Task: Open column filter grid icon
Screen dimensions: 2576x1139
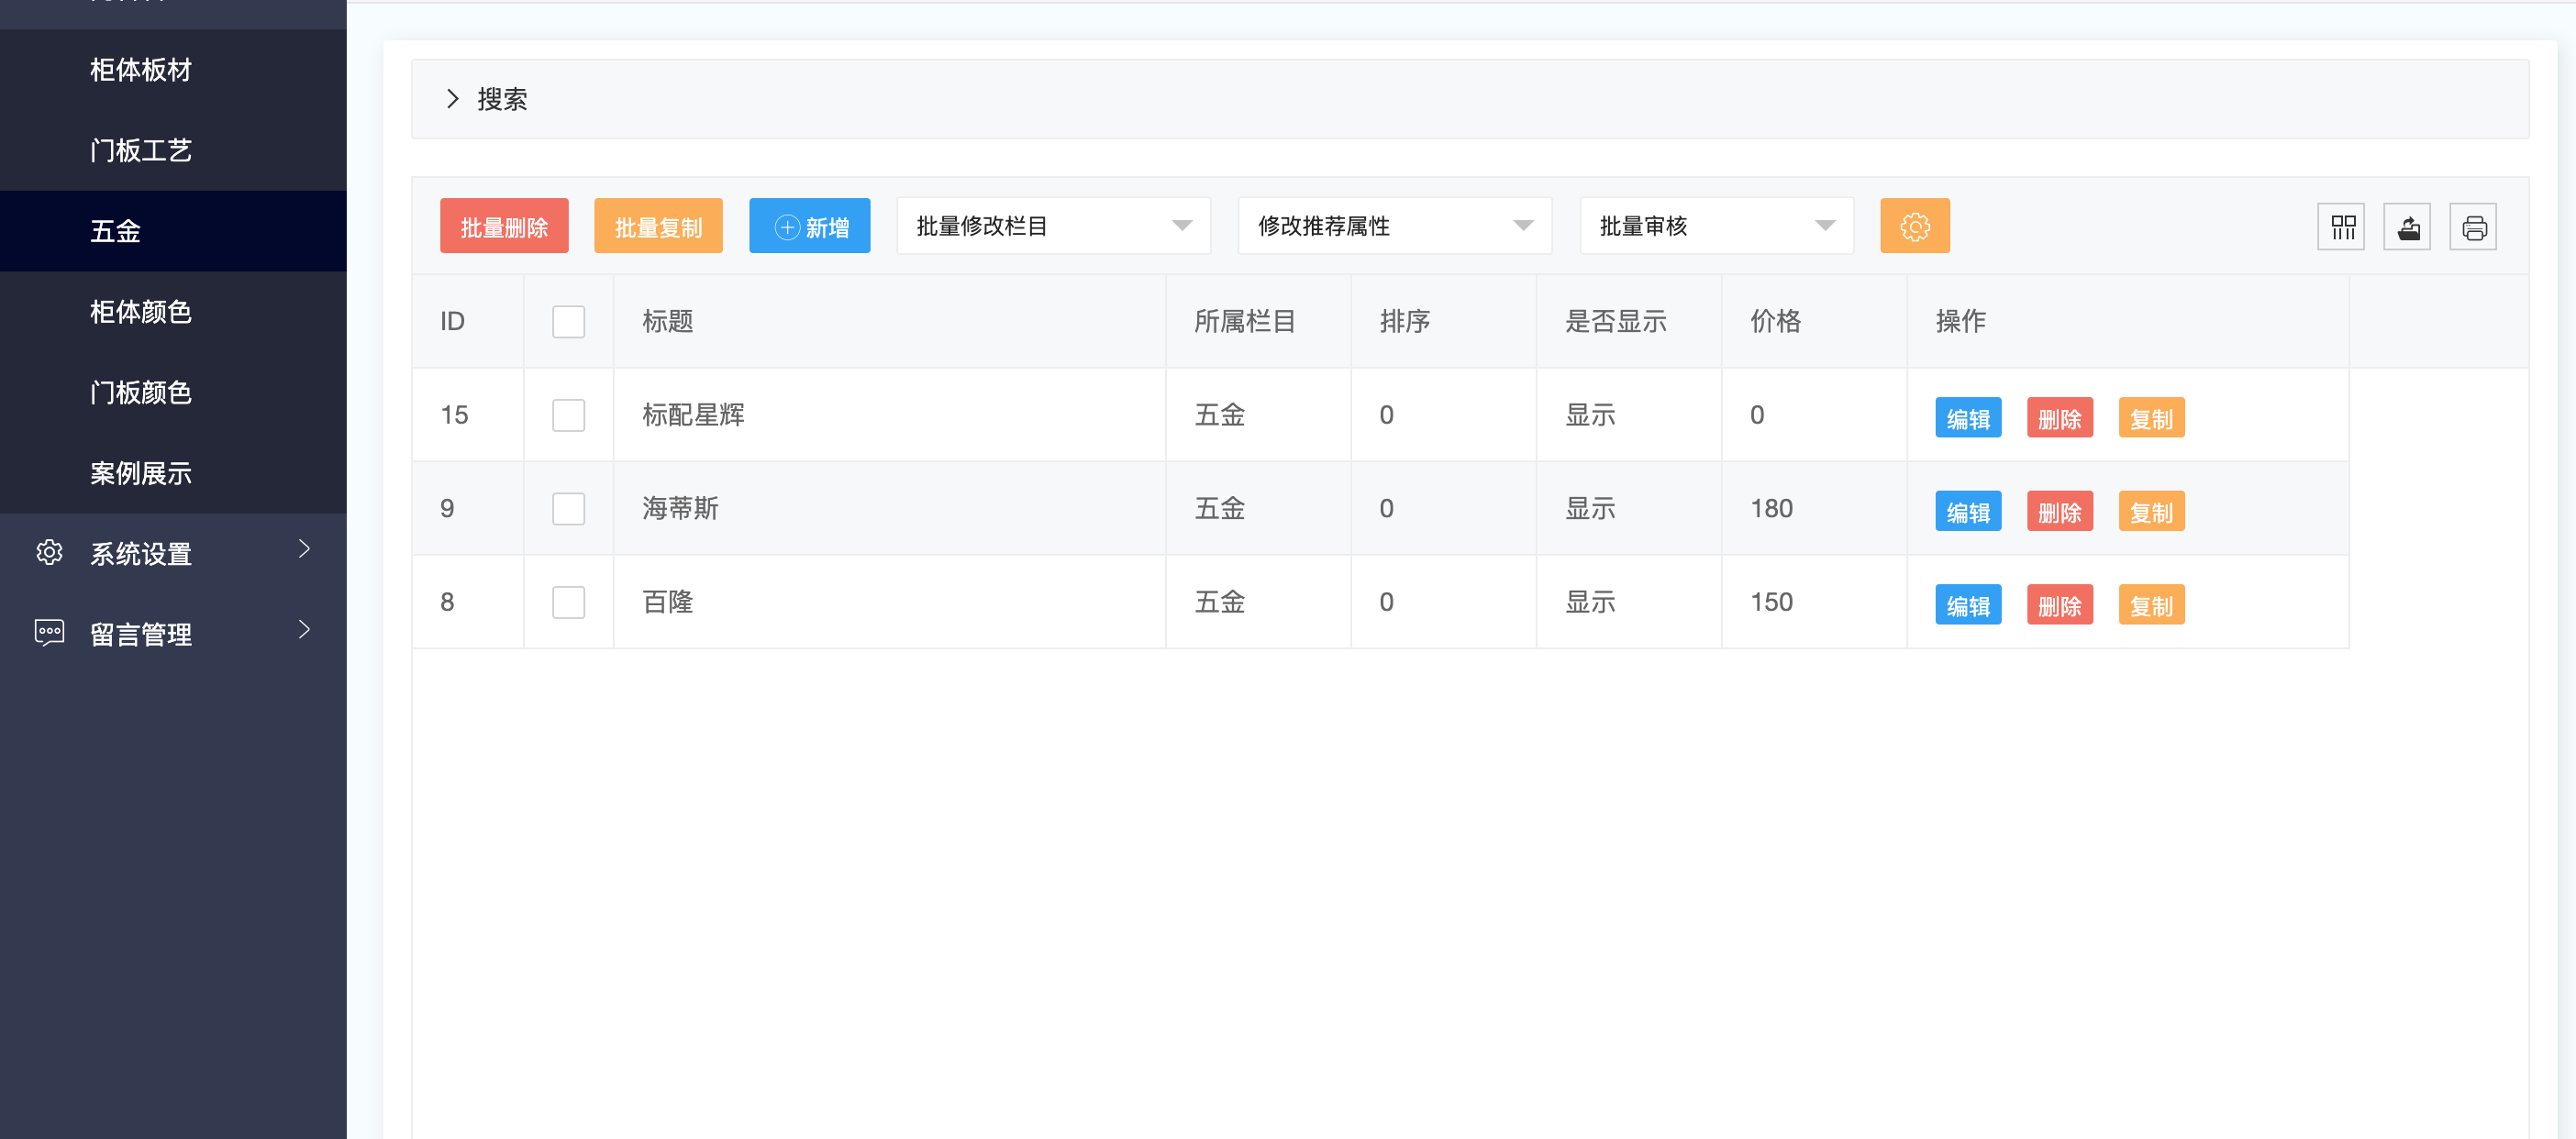Action: coord(2341,227)
